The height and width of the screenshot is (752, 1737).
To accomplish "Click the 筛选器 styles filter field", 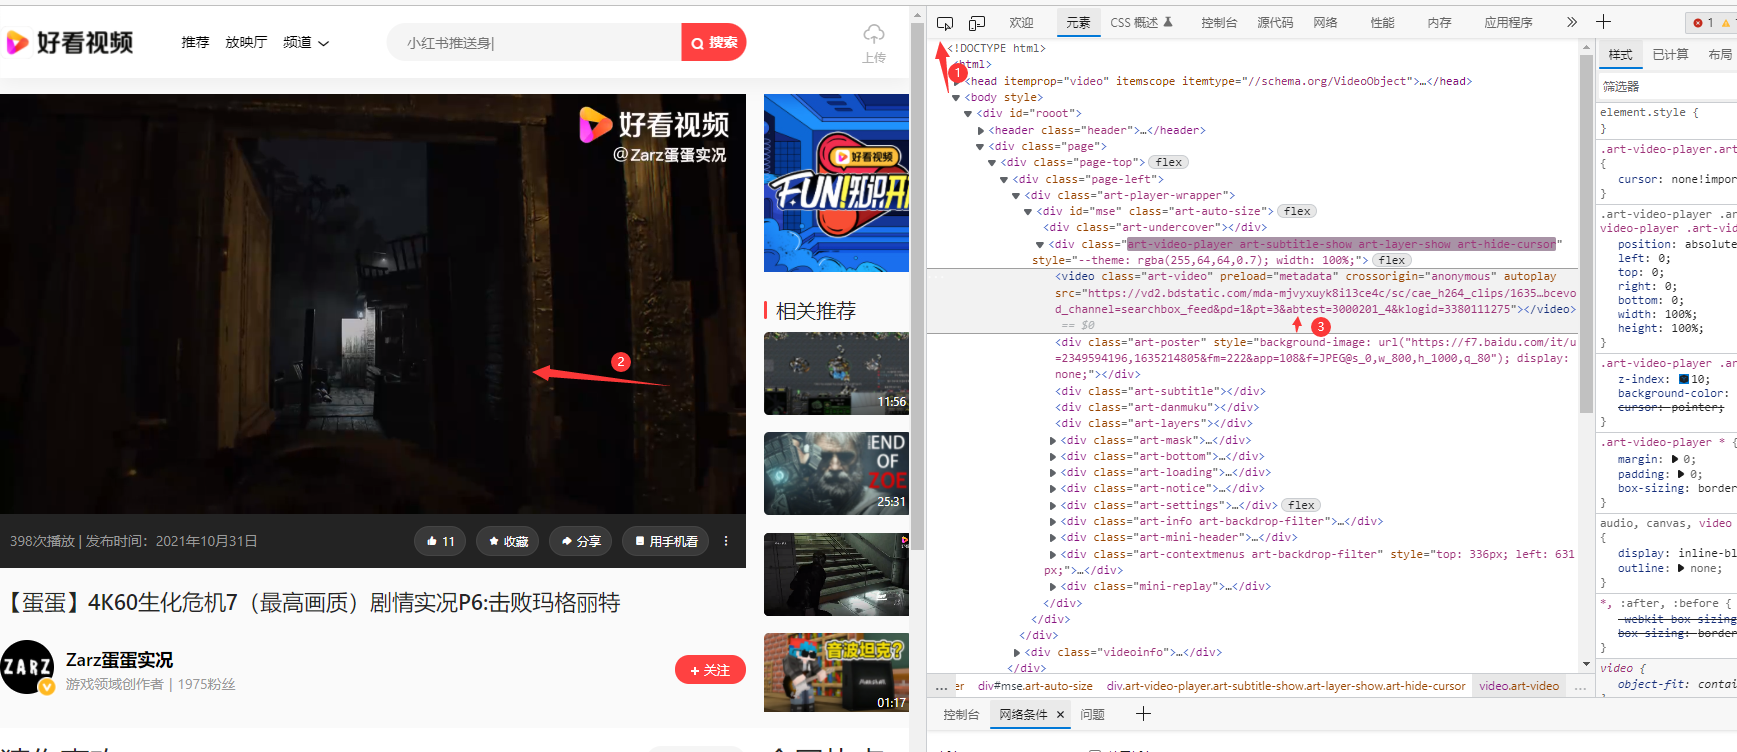I will coord(1666,86).
